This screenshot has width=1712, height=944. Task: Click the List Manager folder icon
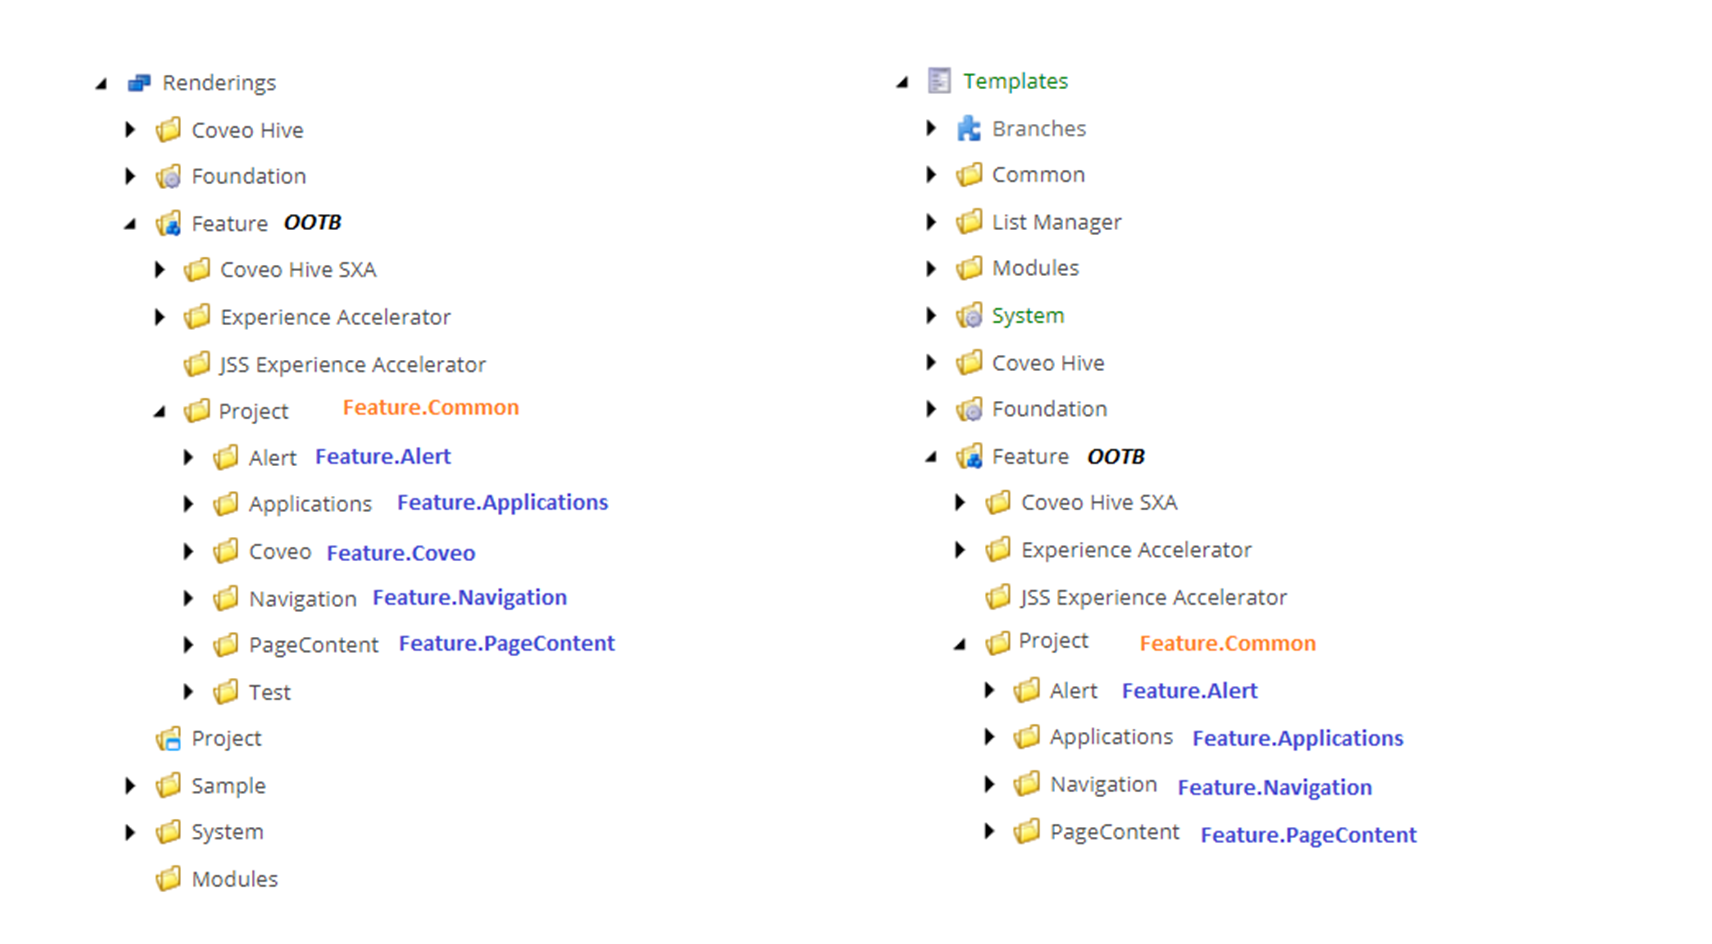pos(968,221)
